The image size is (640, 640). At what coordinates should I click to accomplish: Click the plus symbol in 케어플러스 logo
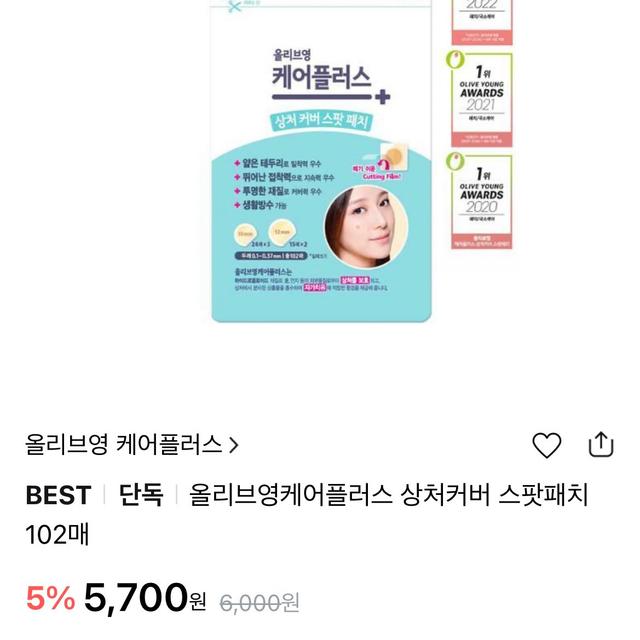[382, 97]
